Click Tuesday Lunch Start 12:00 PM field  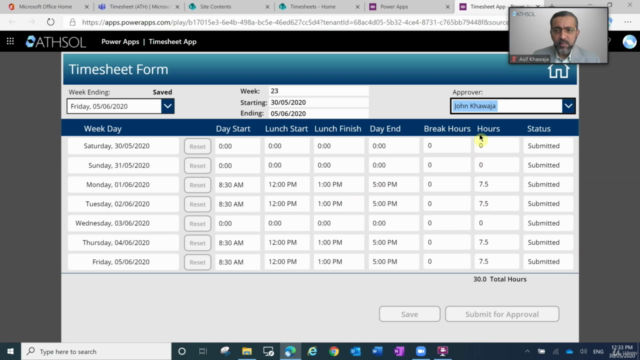point(287,204)
